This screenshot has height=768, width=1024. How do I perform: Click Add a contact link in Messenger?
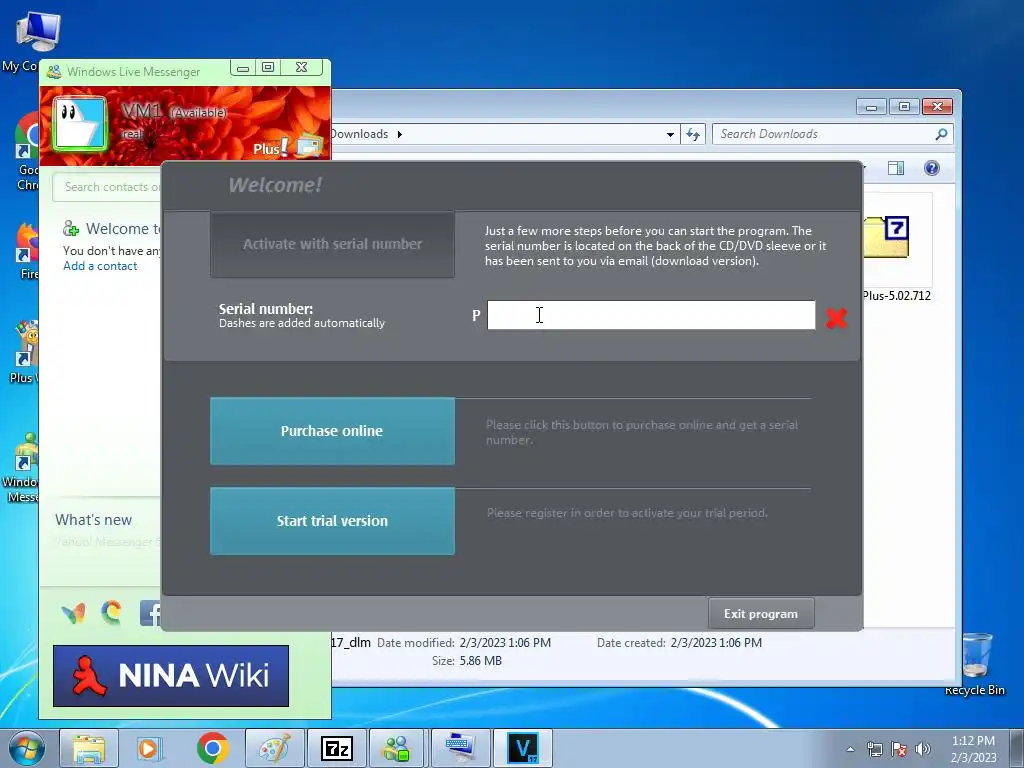pos(100,266)
